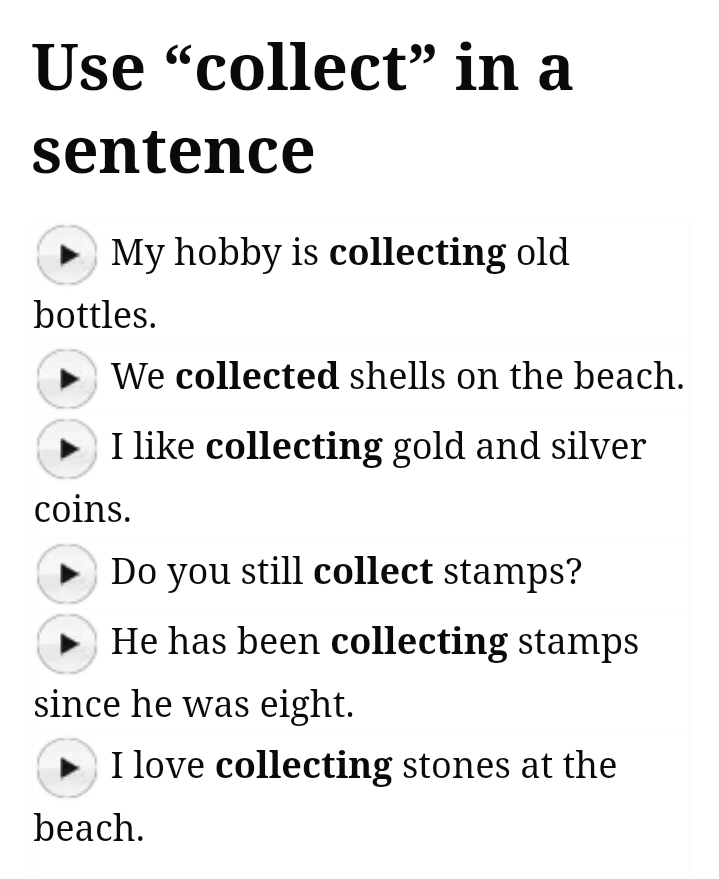Click the word "bottles." in first sentence
Screen dimensions: 719x879
95,315
